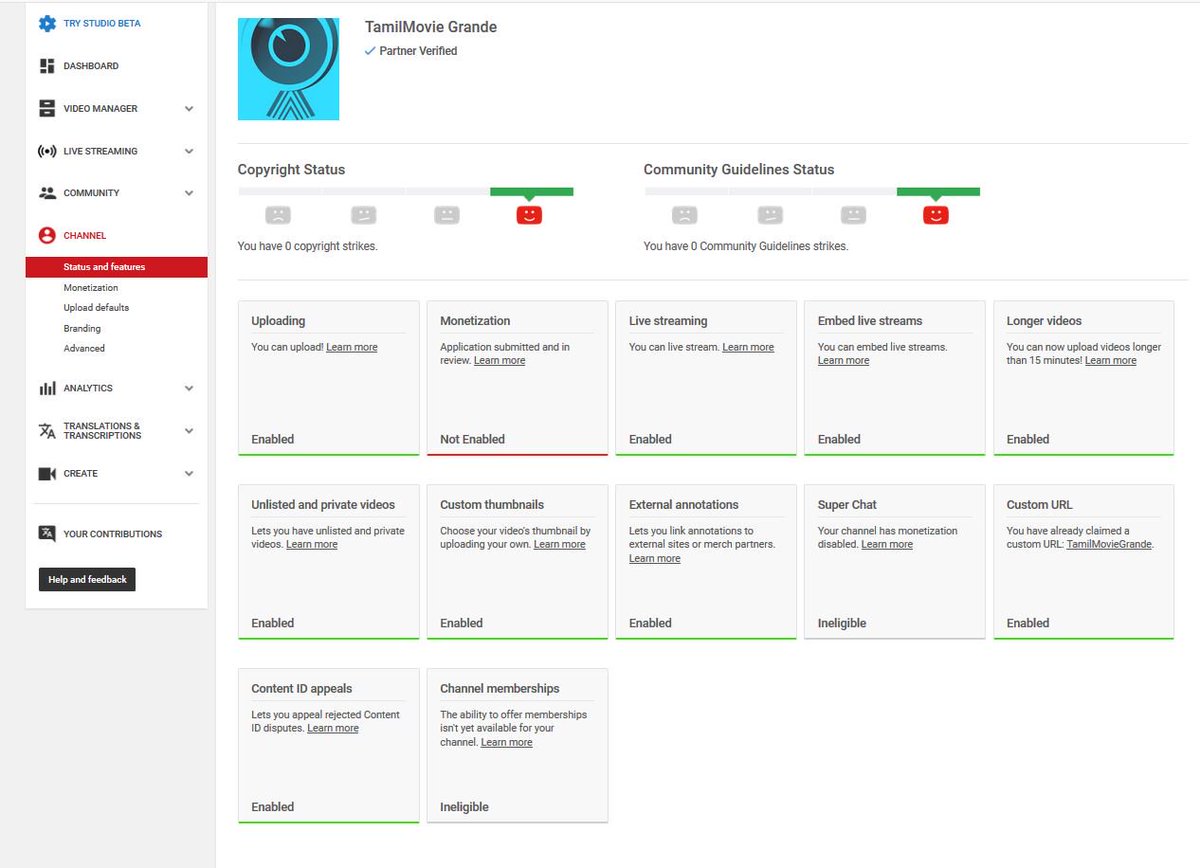Expand the Video Manager section

click(189, 108)
